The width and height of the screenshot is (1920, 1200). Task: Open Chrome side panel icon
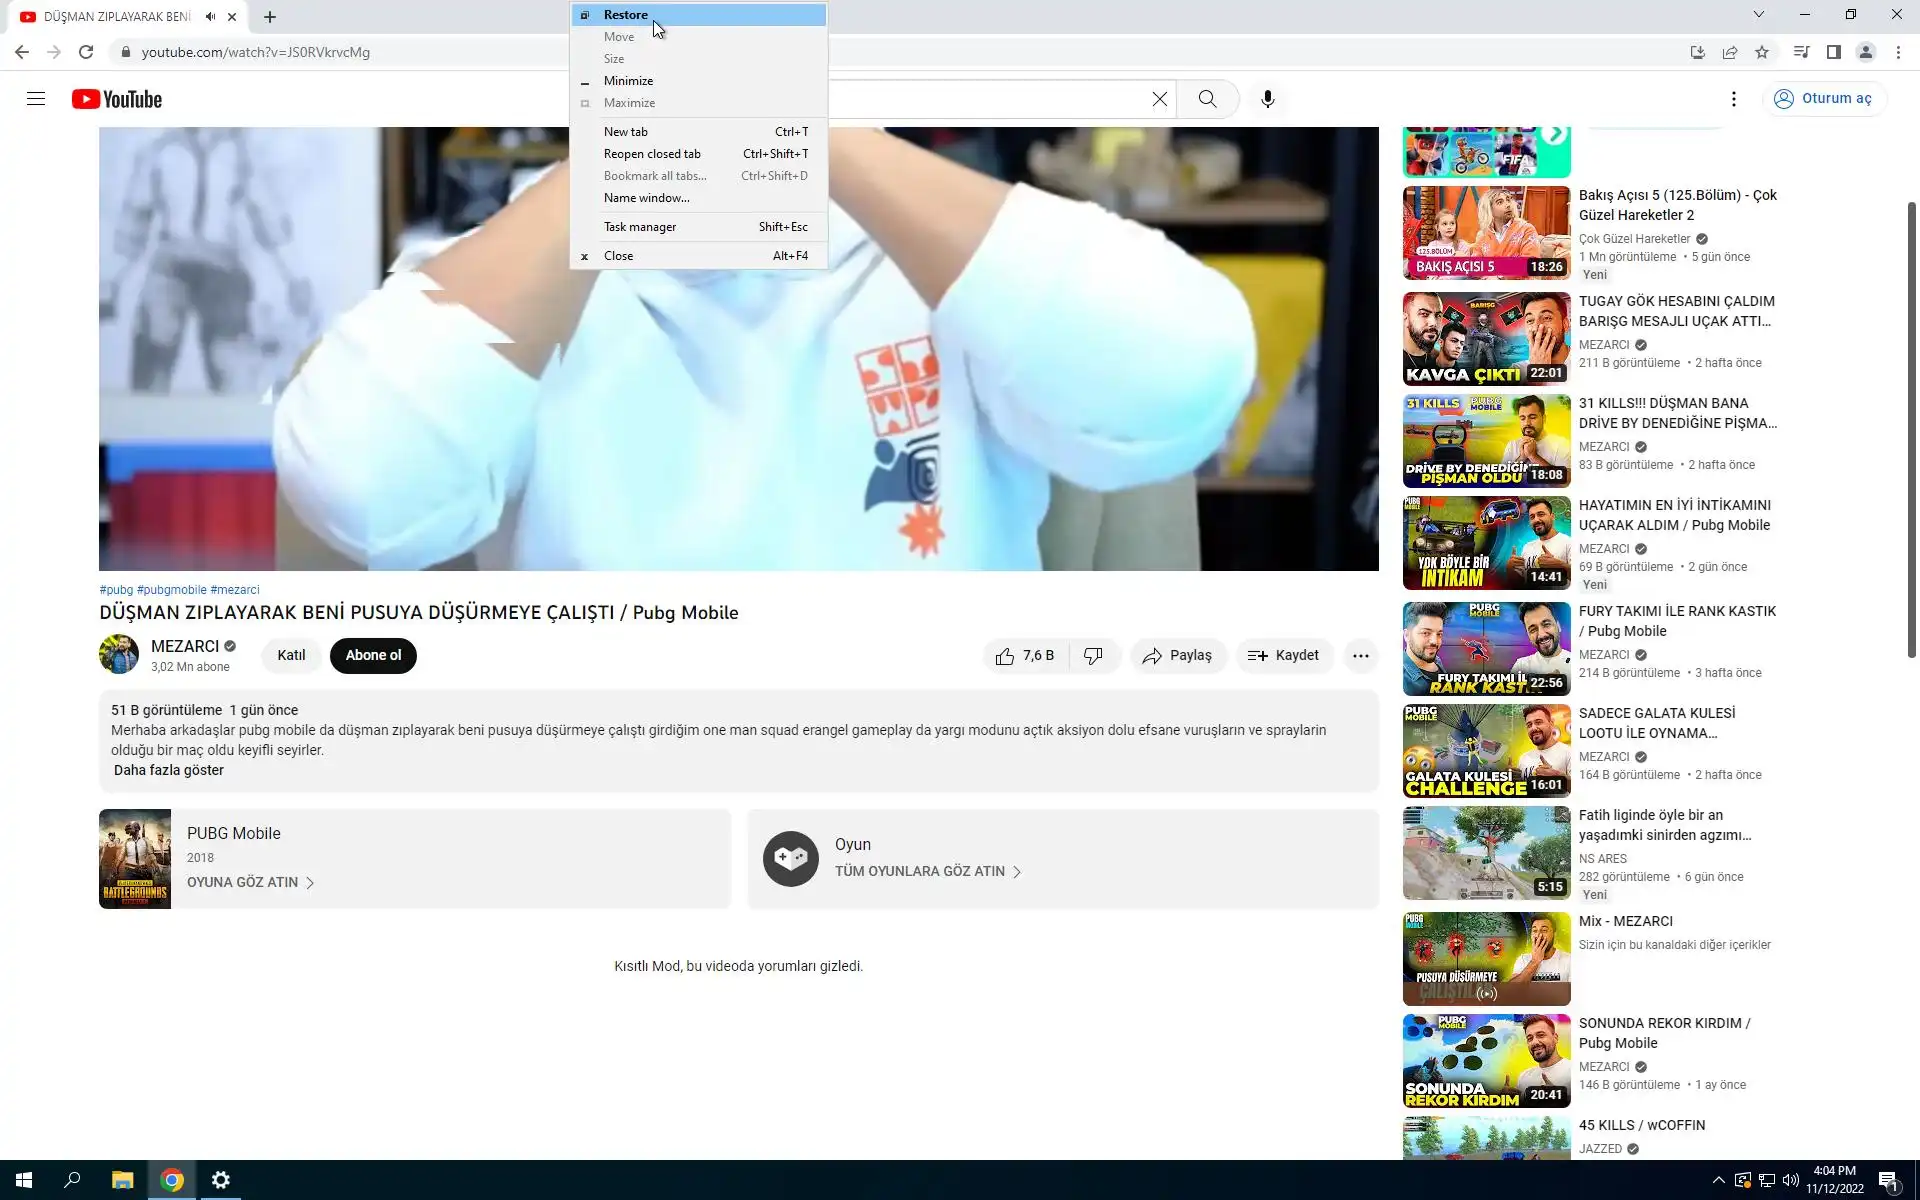1833,52
